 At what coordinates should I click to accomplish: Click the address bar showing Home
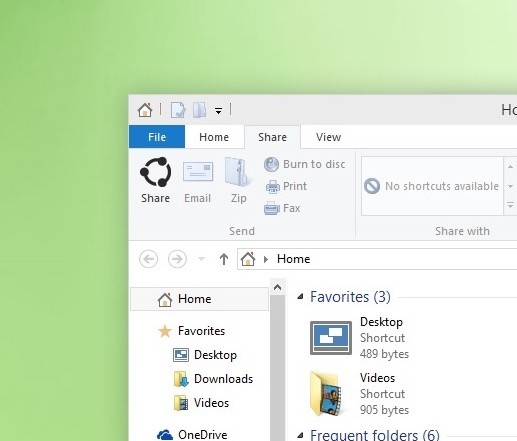(377, 259)
